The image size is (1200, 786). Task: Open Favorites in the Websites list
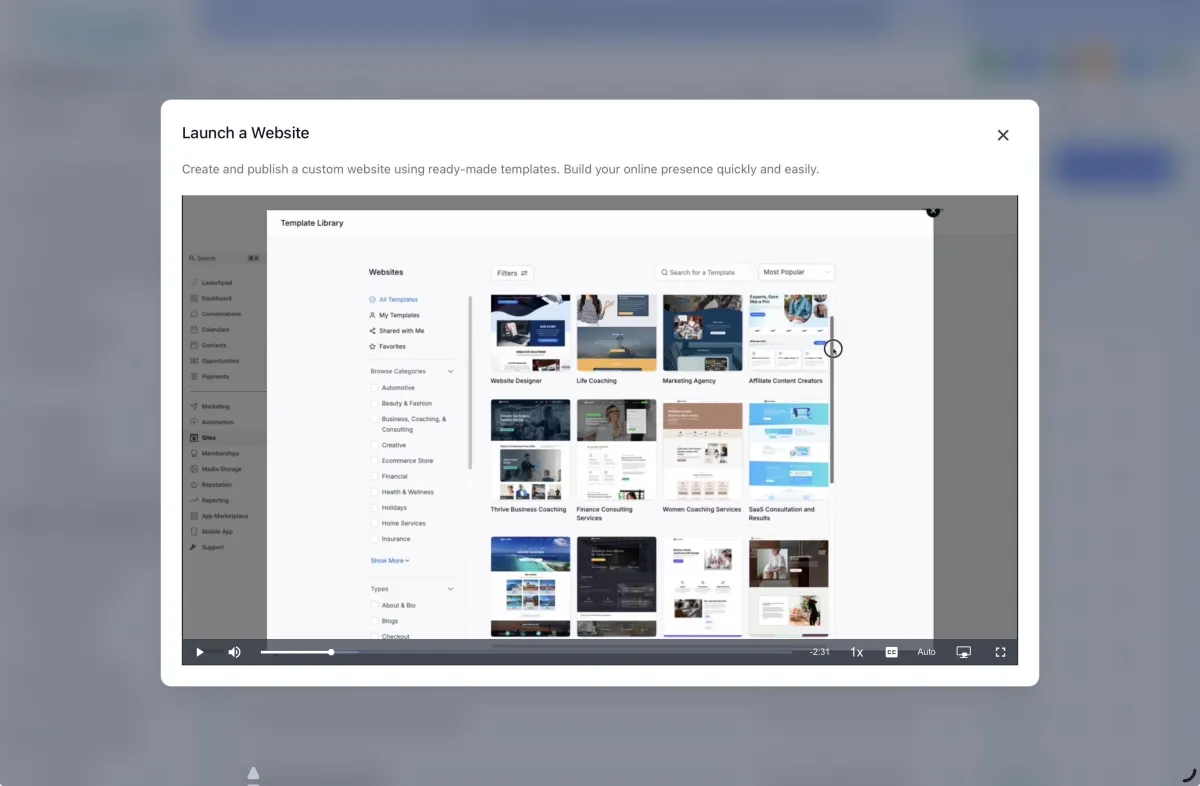(x=387, y=347)
